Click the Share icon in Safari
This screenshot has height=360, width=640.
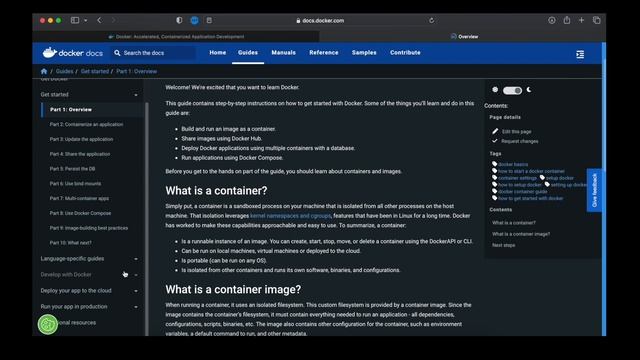click(x=567, y=20)
